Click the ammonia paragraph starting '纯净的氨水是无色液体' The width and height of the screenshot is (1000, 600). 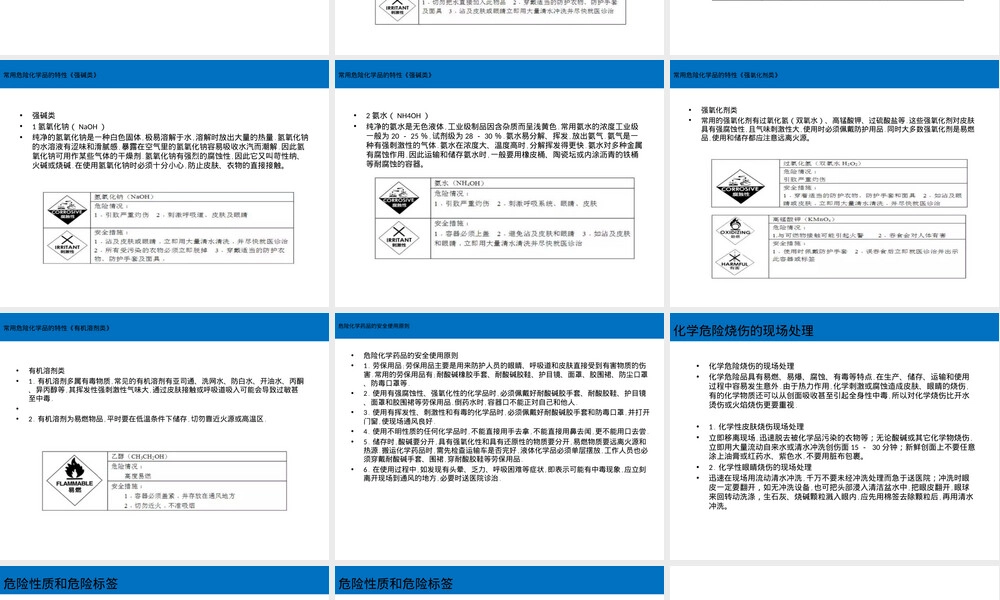[504, 145]
